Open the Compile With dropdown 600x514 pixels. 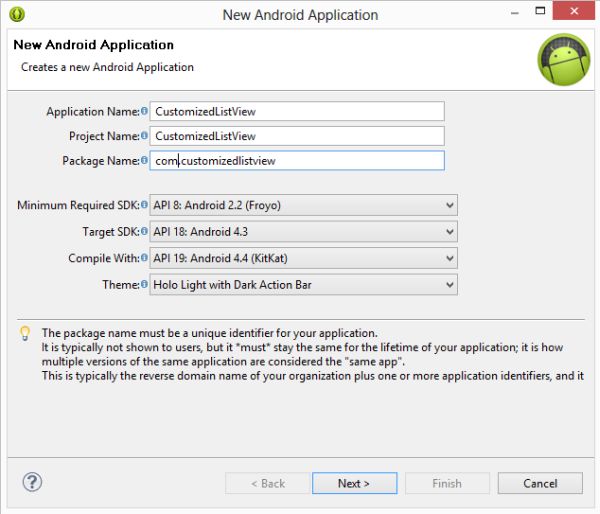[x=303, y=258]
